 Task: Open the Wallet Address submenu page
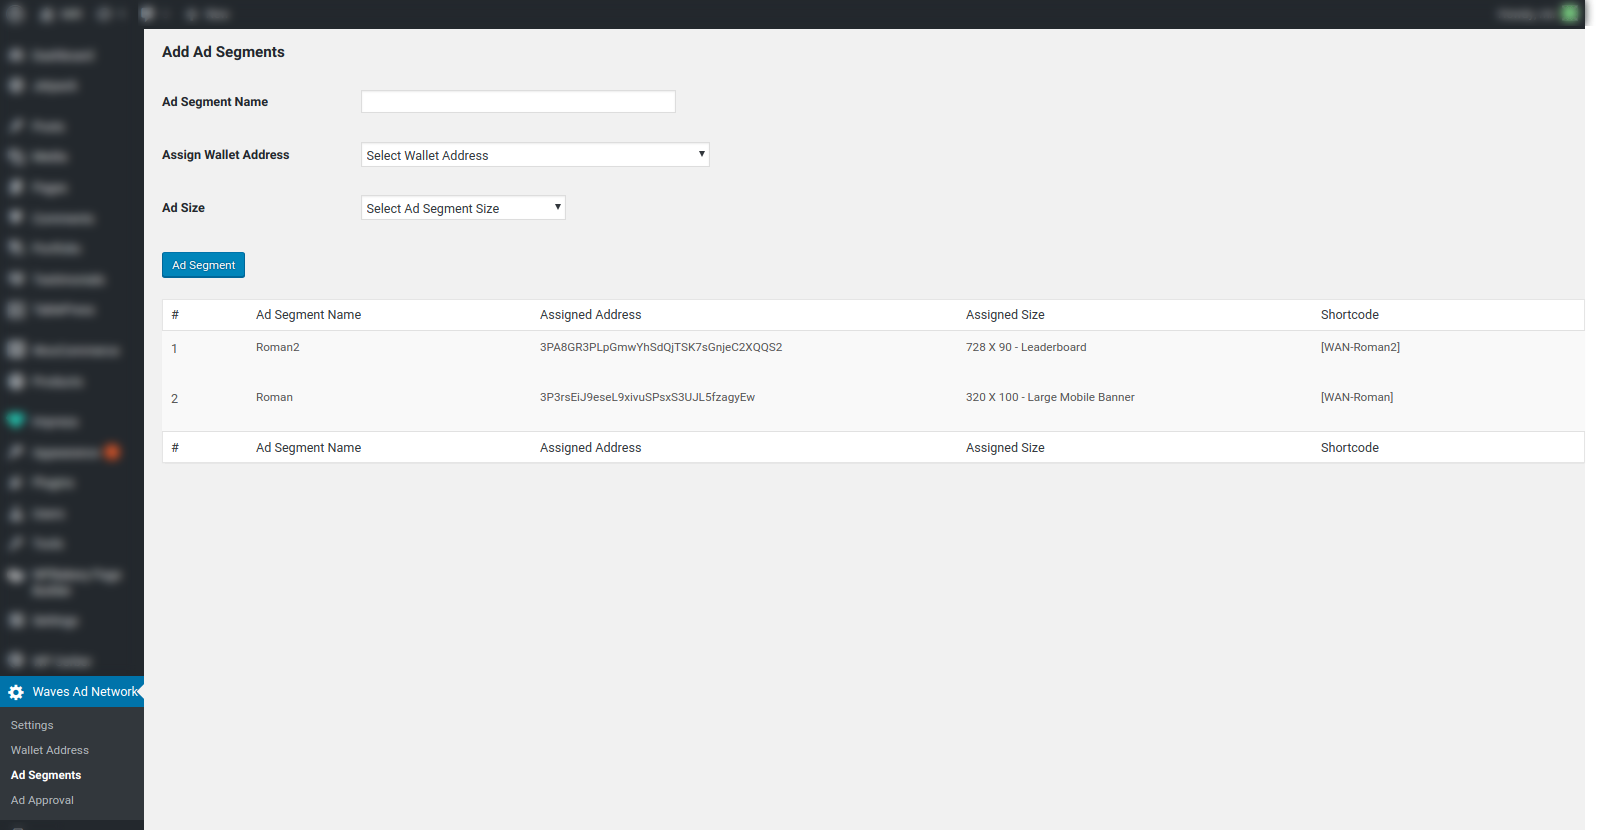(50, 750)
